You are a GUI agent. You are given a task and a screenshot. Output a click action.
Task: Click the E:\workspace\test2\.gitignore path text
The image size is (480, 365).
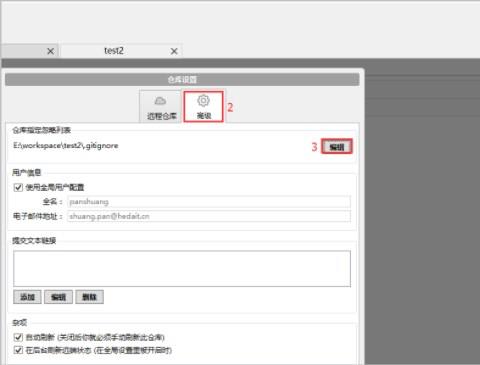pyautogui.click(x=66, y=146)
